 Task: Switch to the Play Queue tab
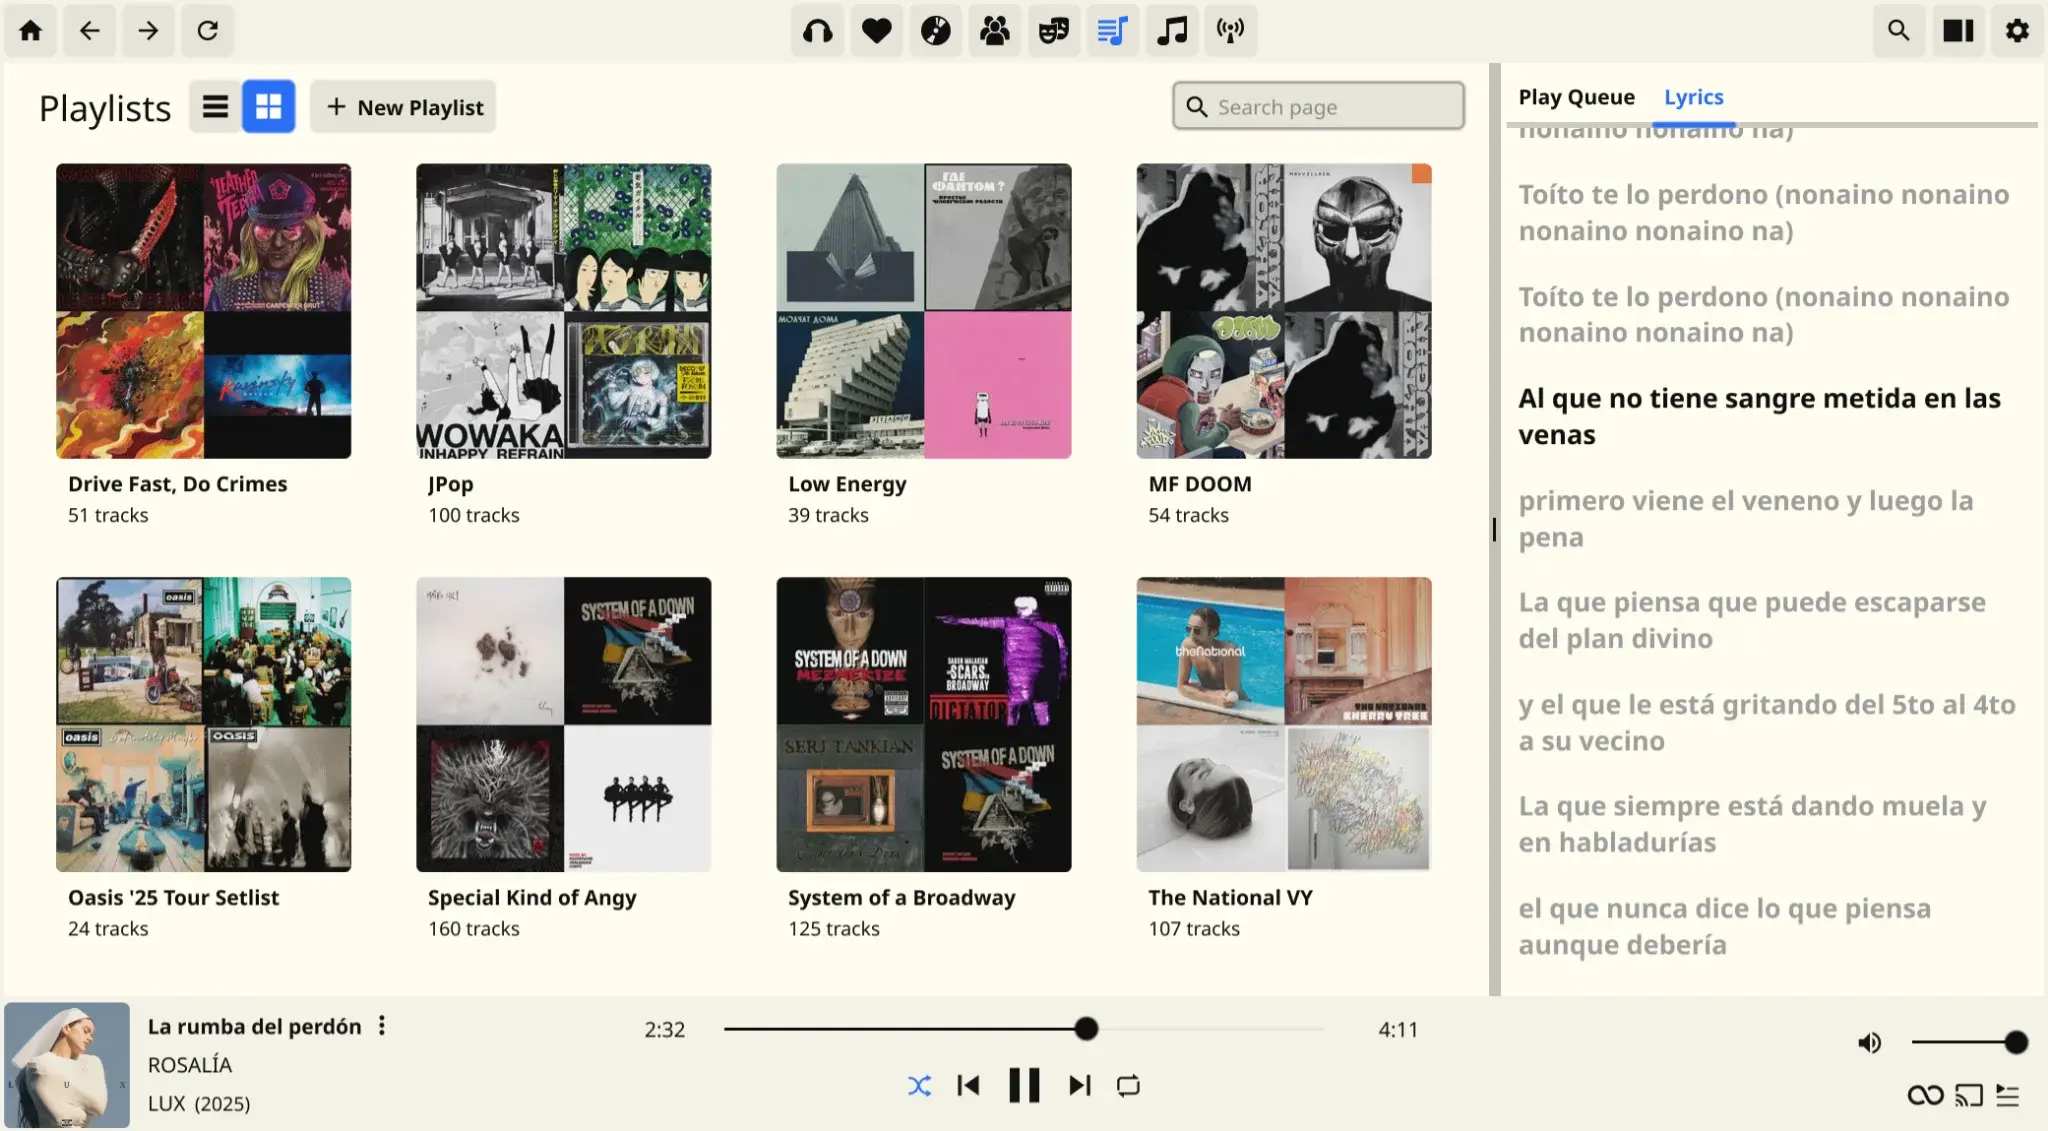pos(1576,97)
